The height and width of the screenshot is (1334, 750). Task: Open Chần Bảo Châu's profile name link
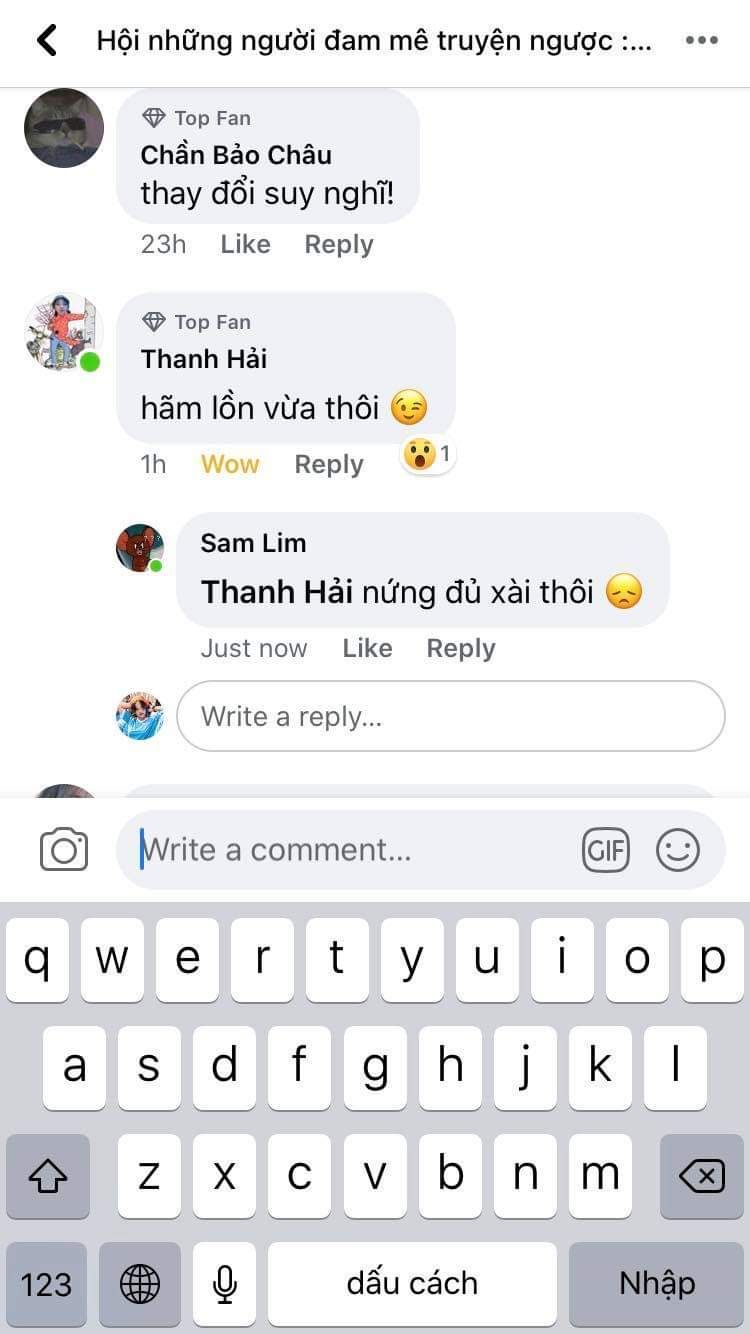coord(236,155)
